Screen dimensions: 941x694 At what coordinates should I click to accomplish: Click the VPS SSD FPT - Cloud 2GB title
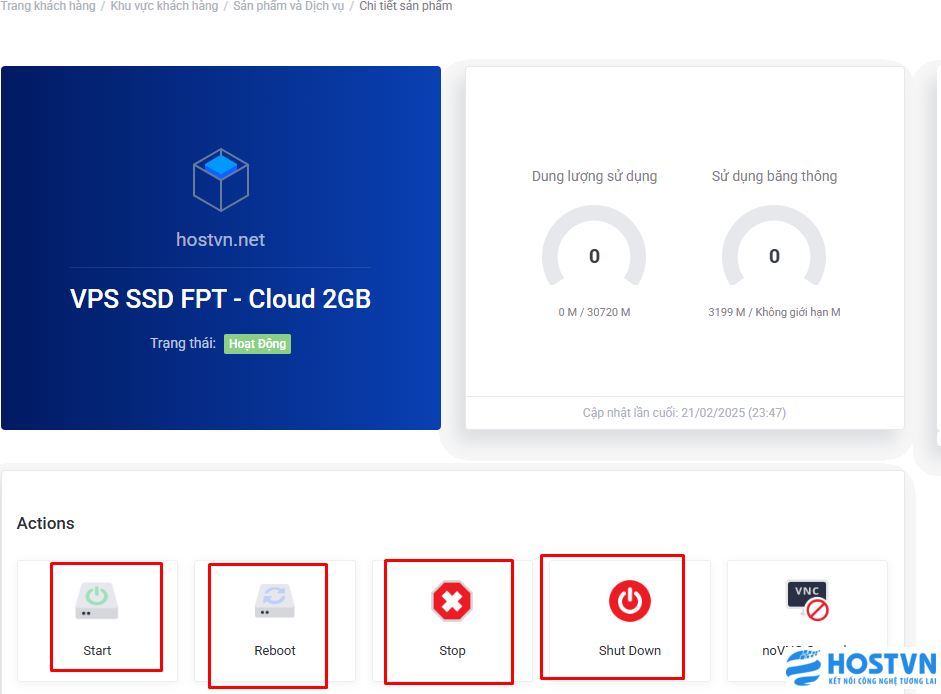coord(220,299)
